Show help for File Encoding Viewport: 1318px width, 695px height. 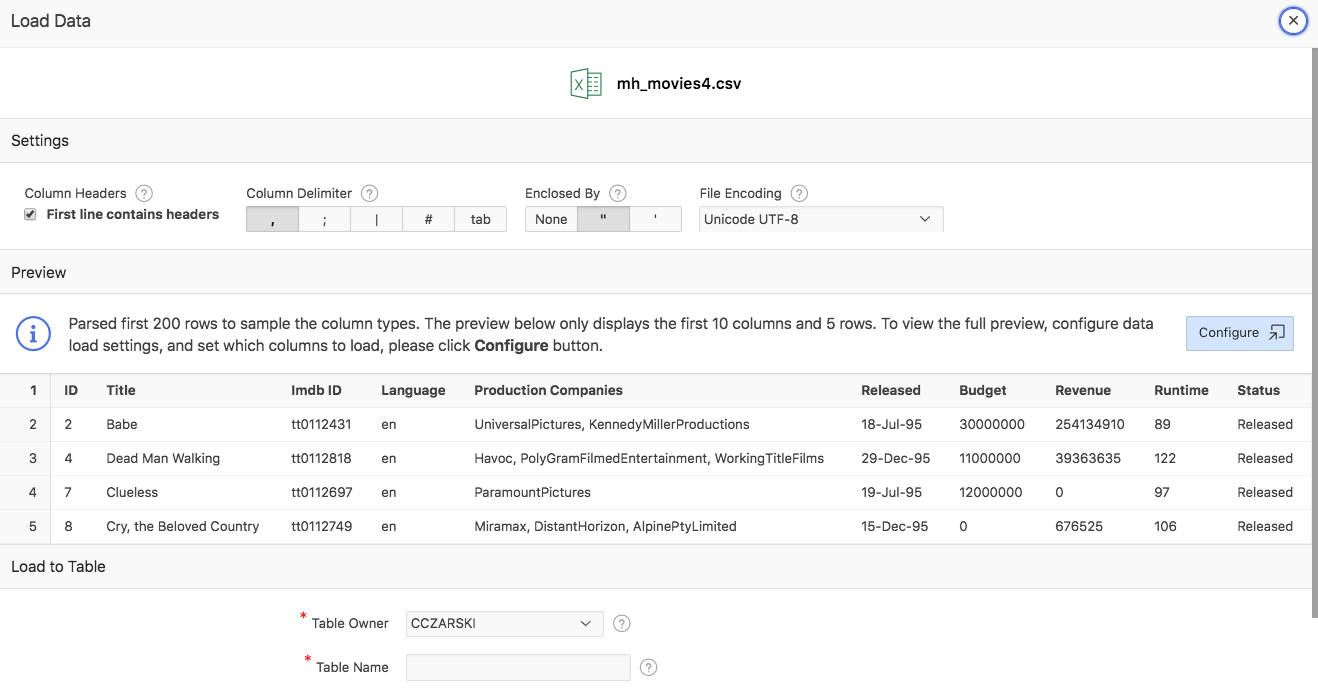[x=799, y=193]
